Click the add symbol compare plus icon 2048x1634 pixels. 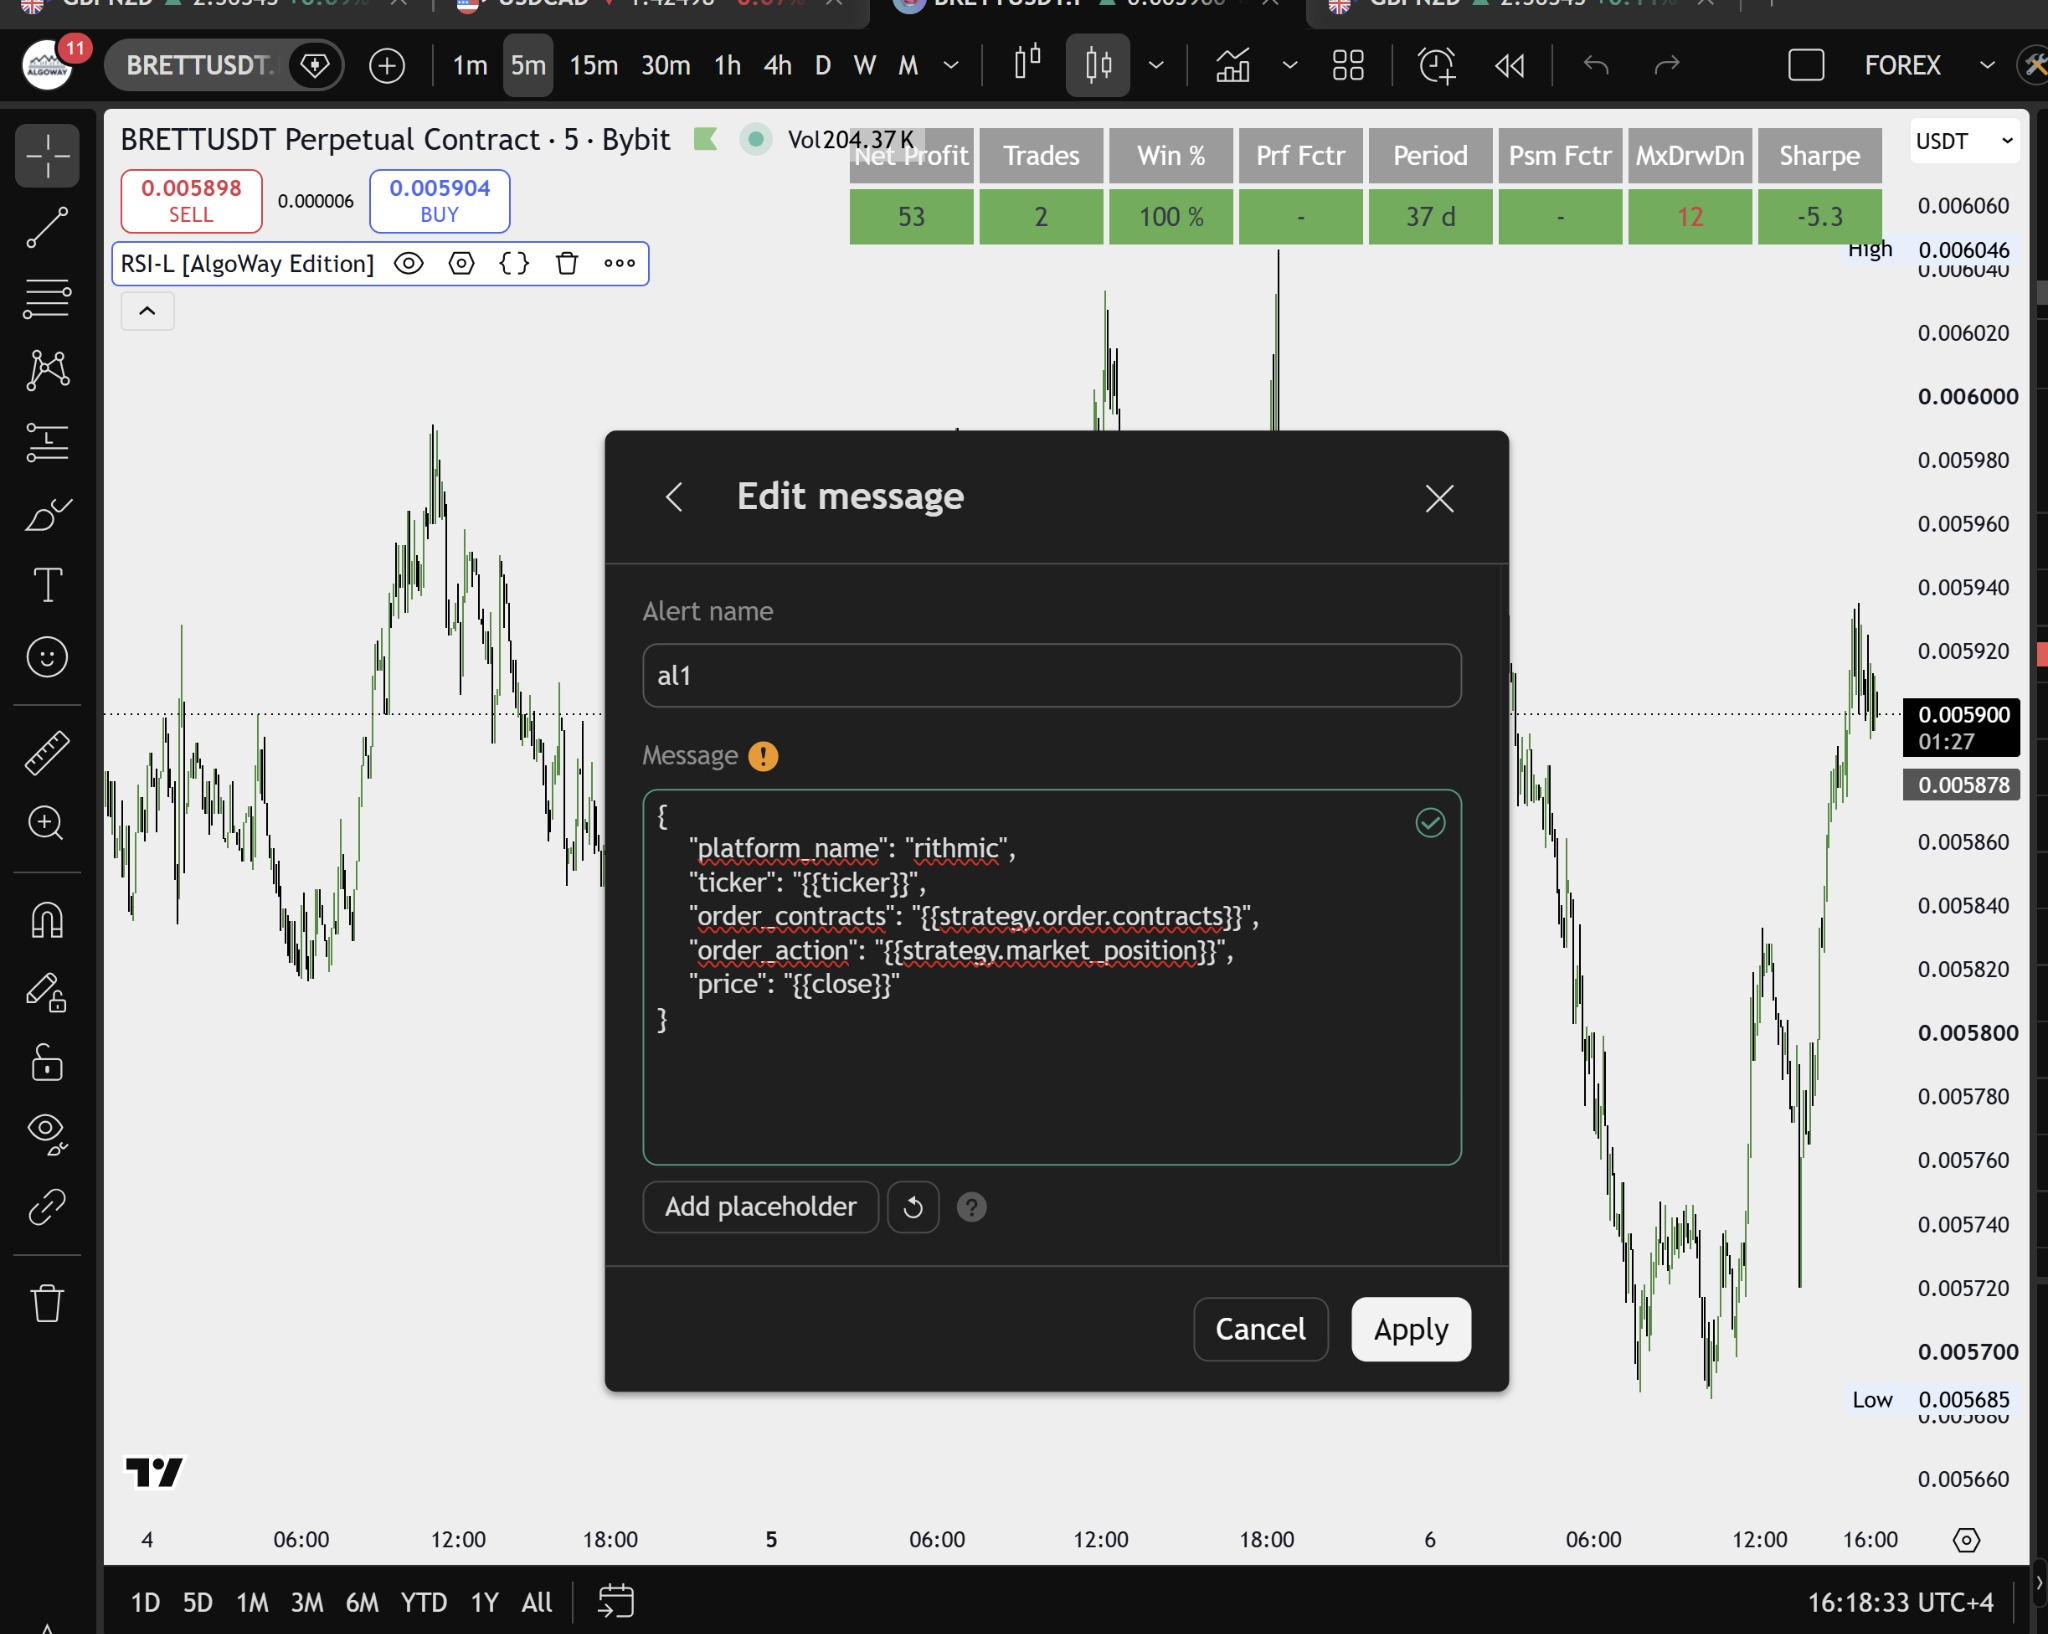[387, 66]
